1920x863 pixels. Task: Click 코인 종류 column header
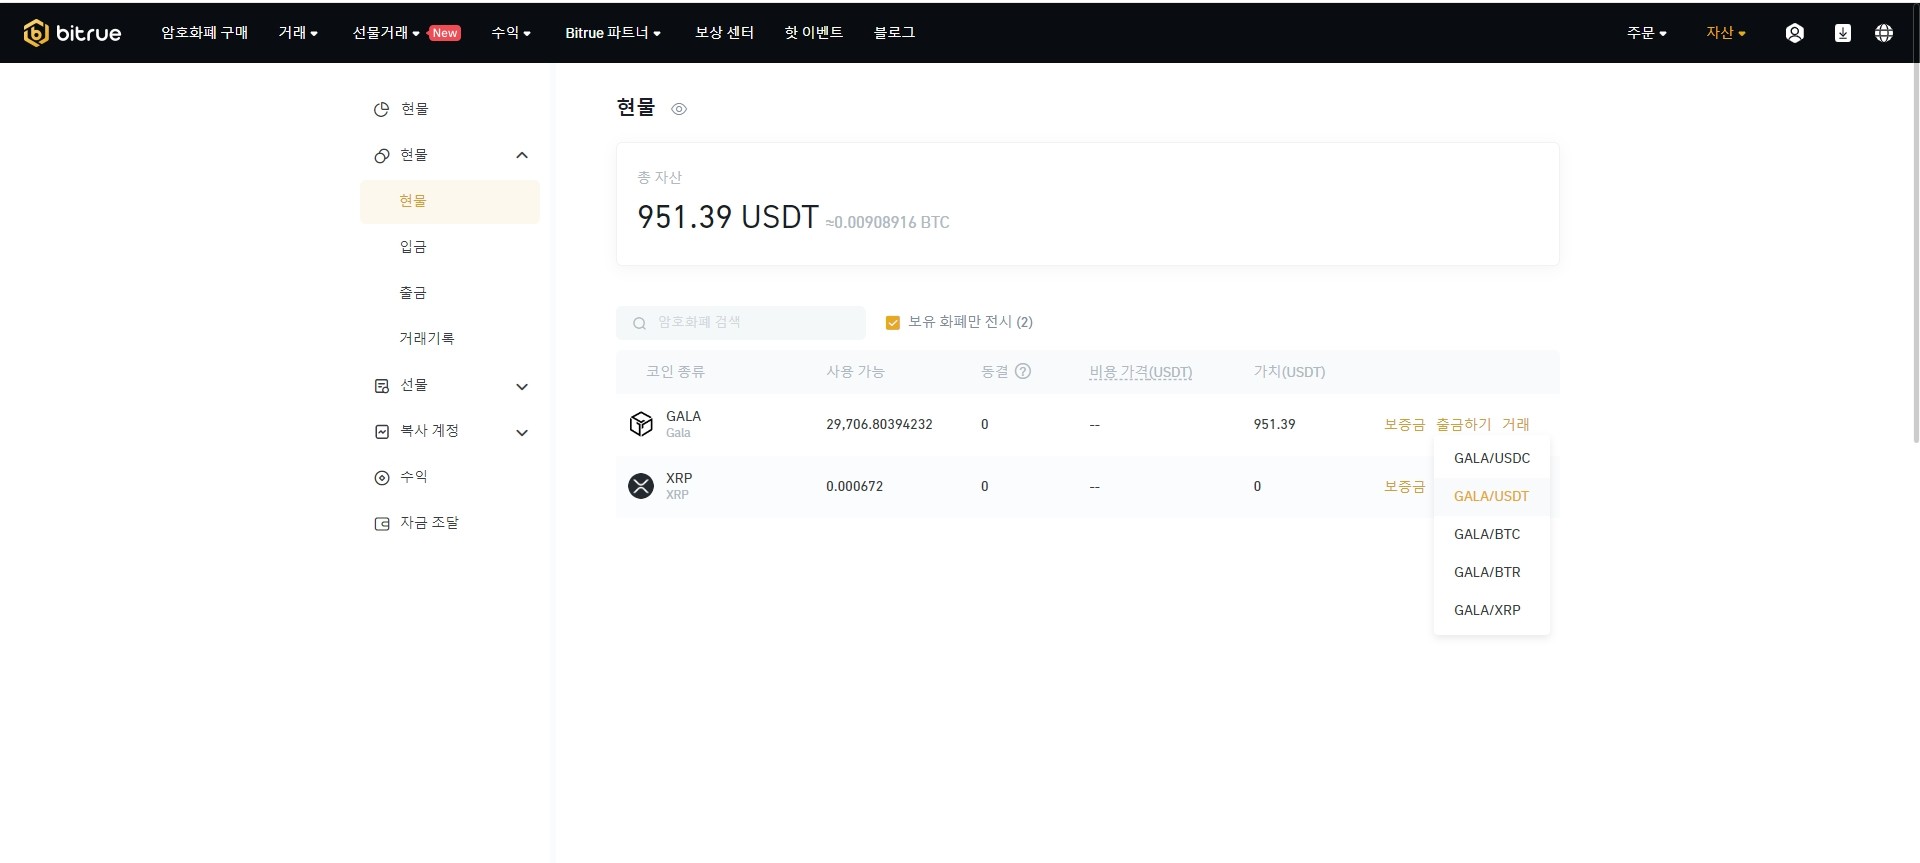pos(675,372)
